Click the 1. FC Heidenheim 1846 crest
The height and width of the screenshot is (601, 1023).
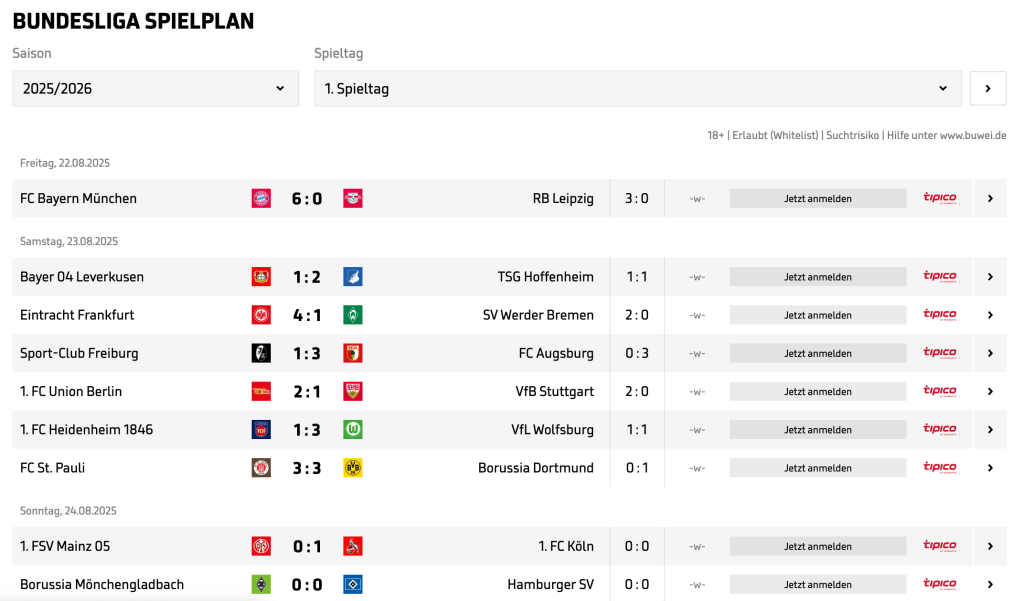[261, 429]
